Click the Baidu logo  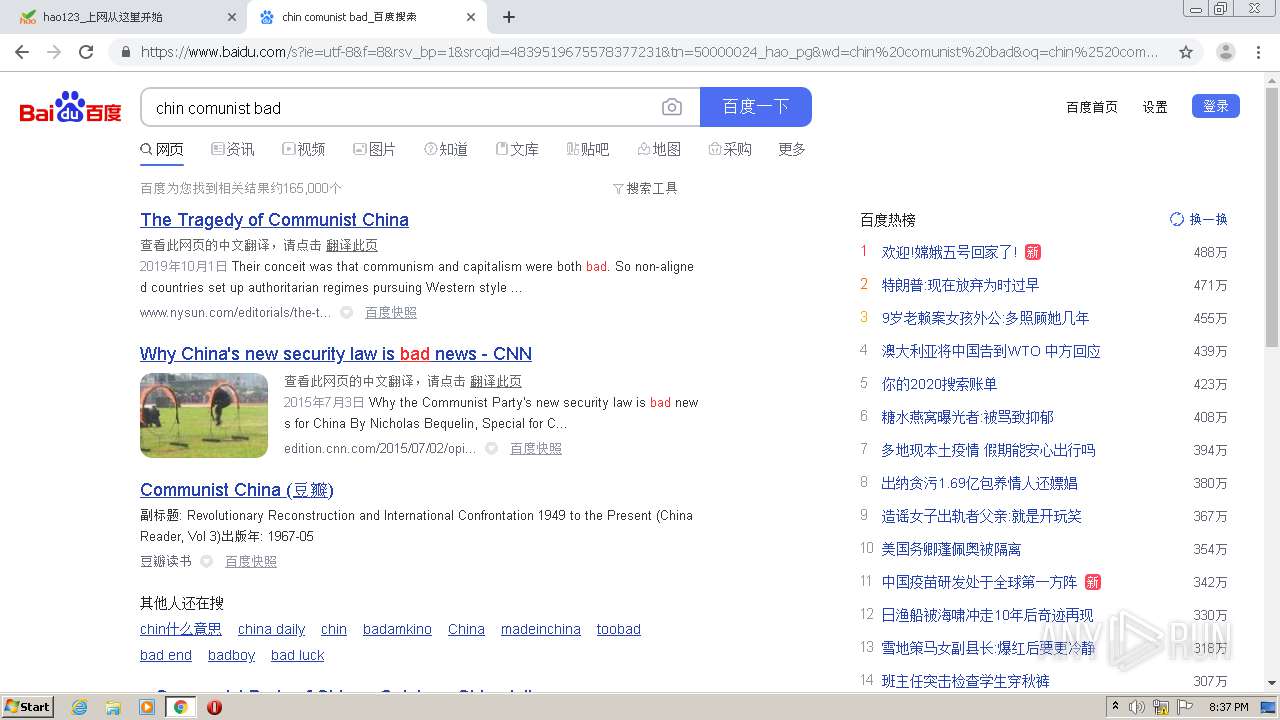click(71, 108)
